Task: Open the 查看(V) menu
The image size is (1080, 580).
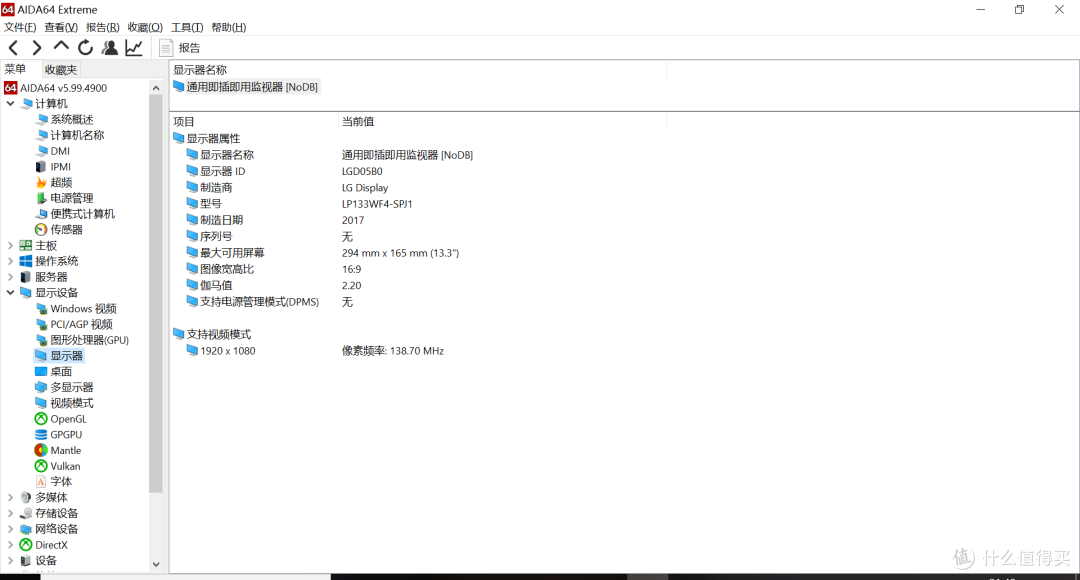Action: pos(61,28)
